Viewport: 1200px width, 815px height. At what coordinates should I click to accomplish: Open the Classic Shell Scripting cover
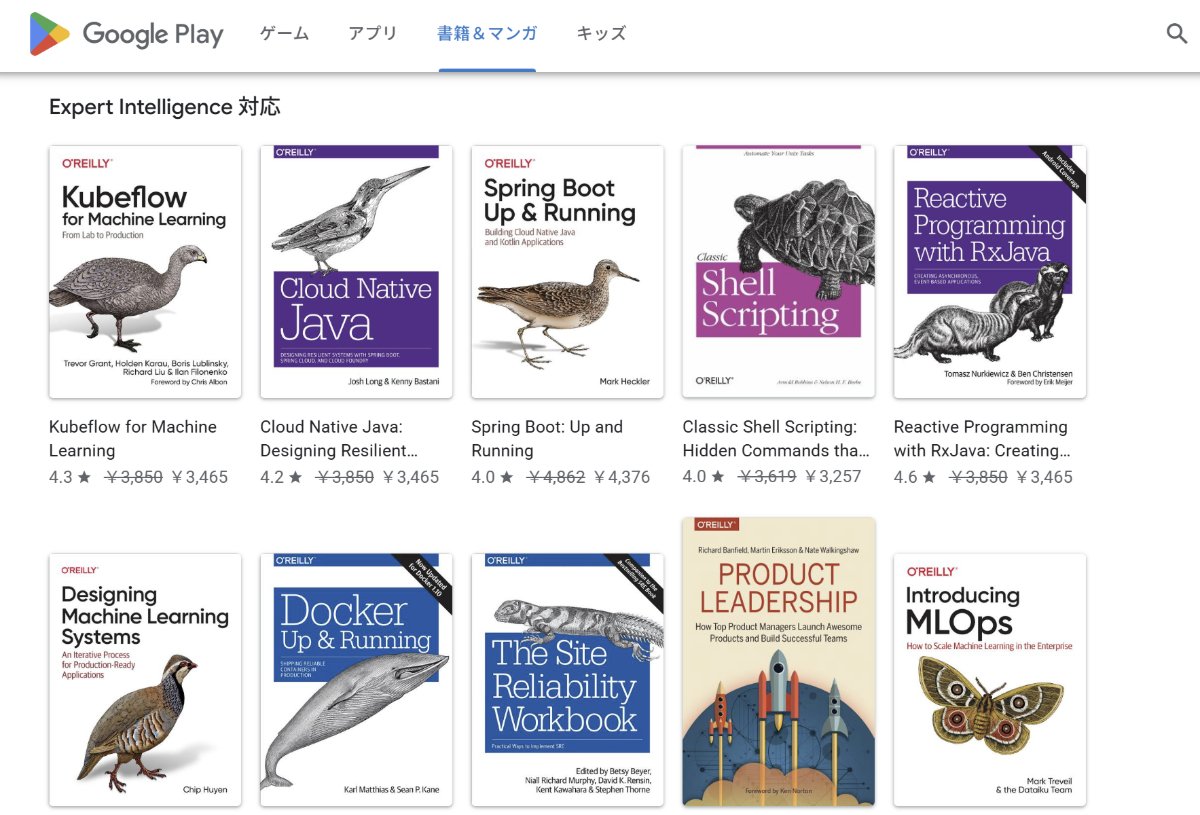[x=779, y=272]
